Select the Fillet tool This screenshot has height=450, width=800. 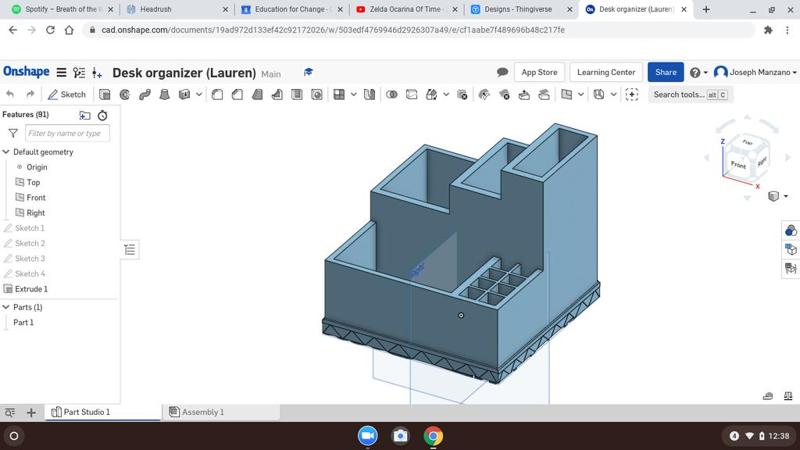pyautogui.click(x=218, y=95)
